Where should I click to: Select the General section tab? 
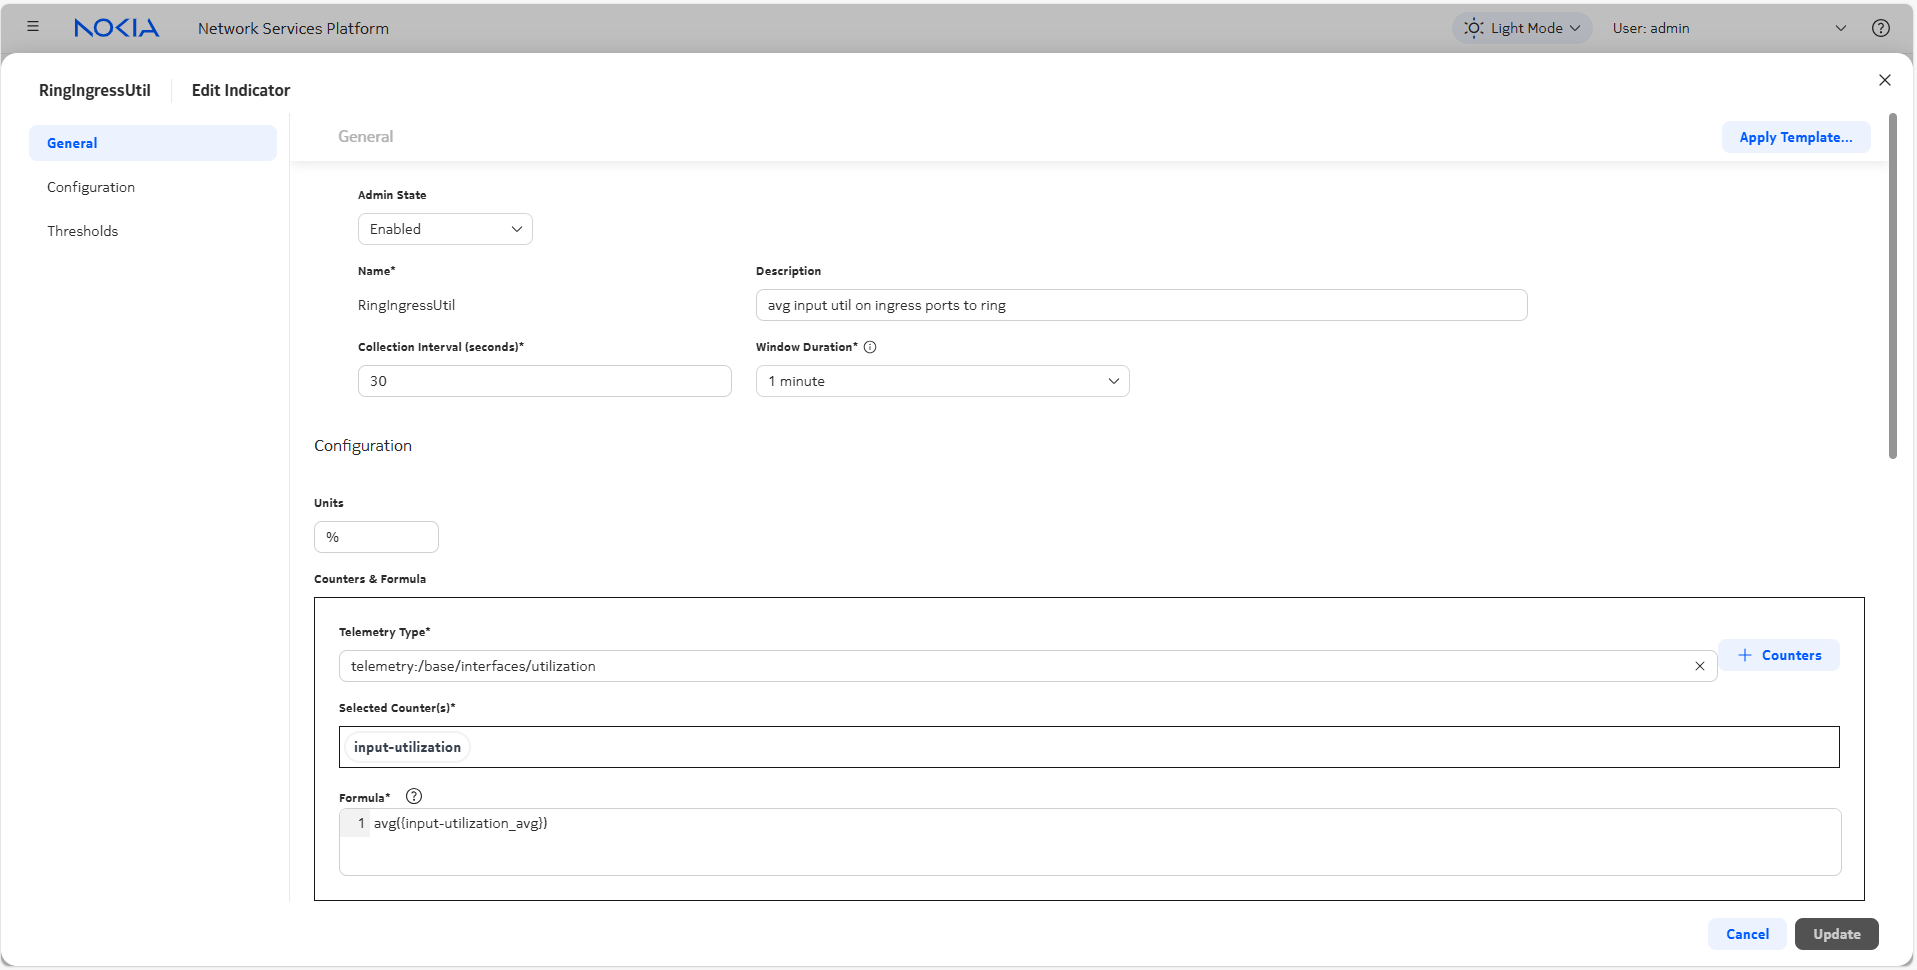tap(152, 143)
